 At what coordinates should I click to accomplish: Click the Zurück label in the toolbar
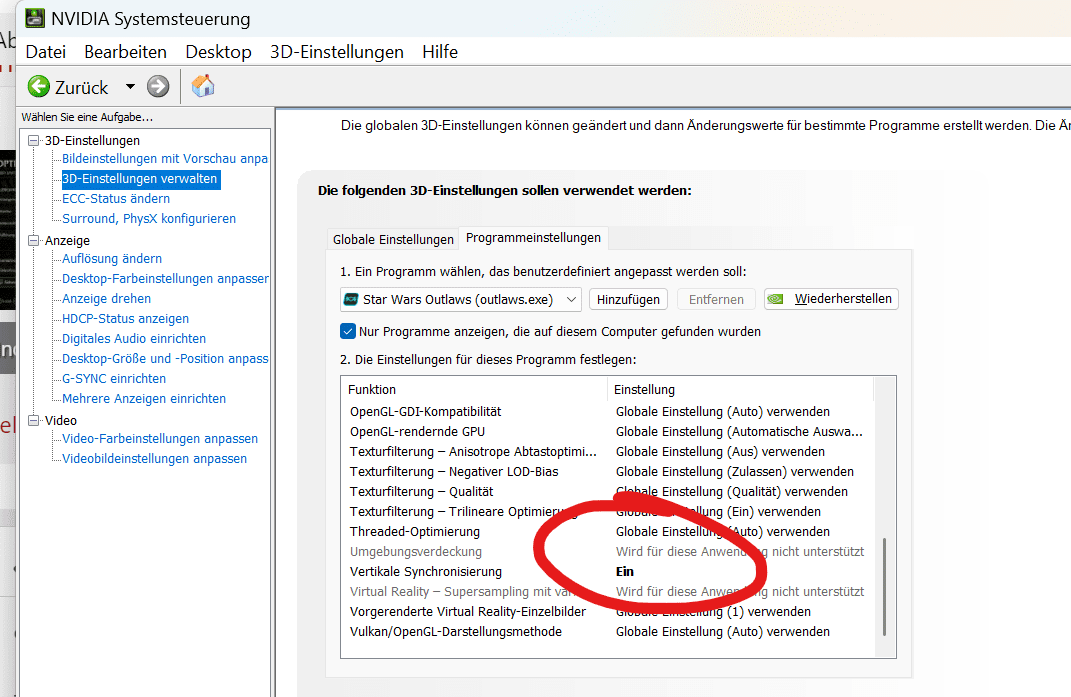tap(81, 87)
